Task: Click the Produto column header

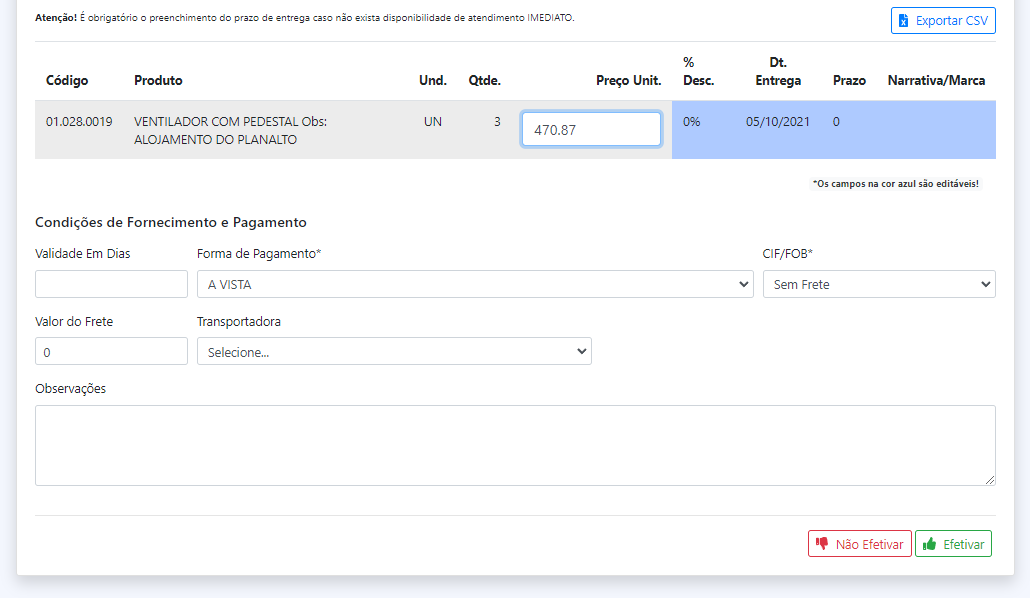Action: pos(158,80)
